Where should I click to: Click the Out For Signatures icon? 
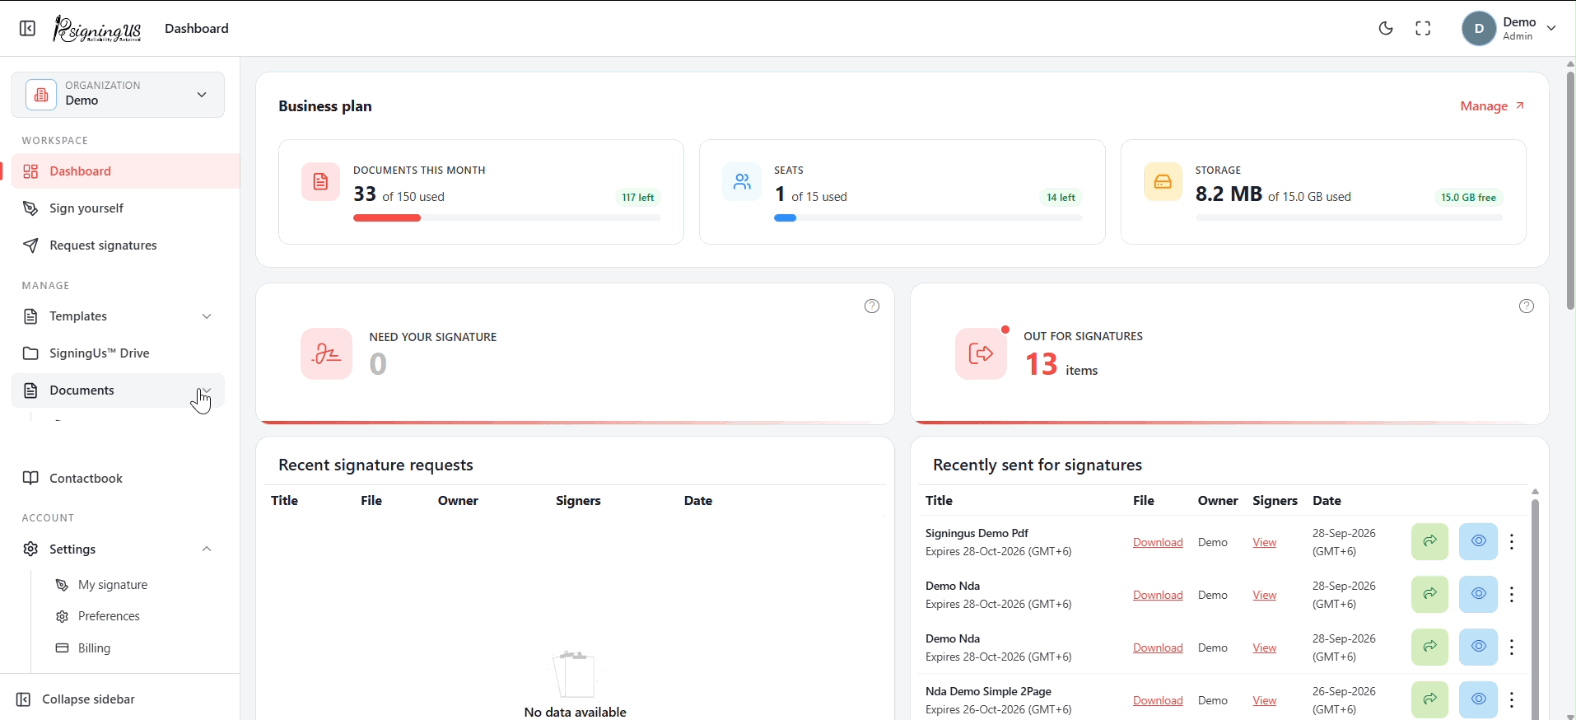[981, 353]
